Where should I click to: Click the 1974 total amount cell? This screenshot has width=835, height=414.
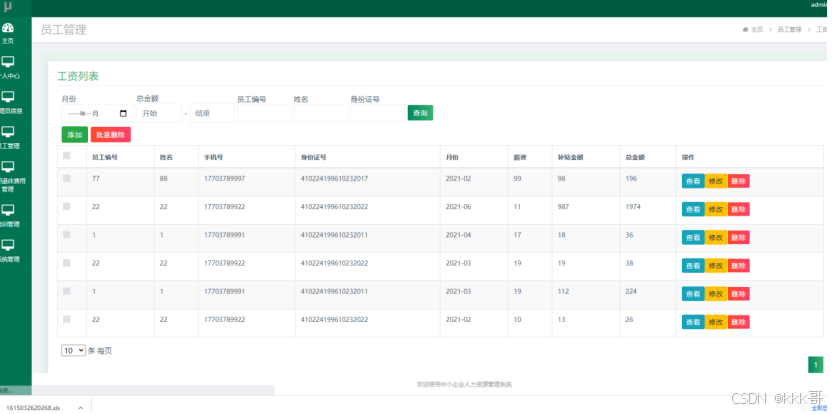click(633, 207)
